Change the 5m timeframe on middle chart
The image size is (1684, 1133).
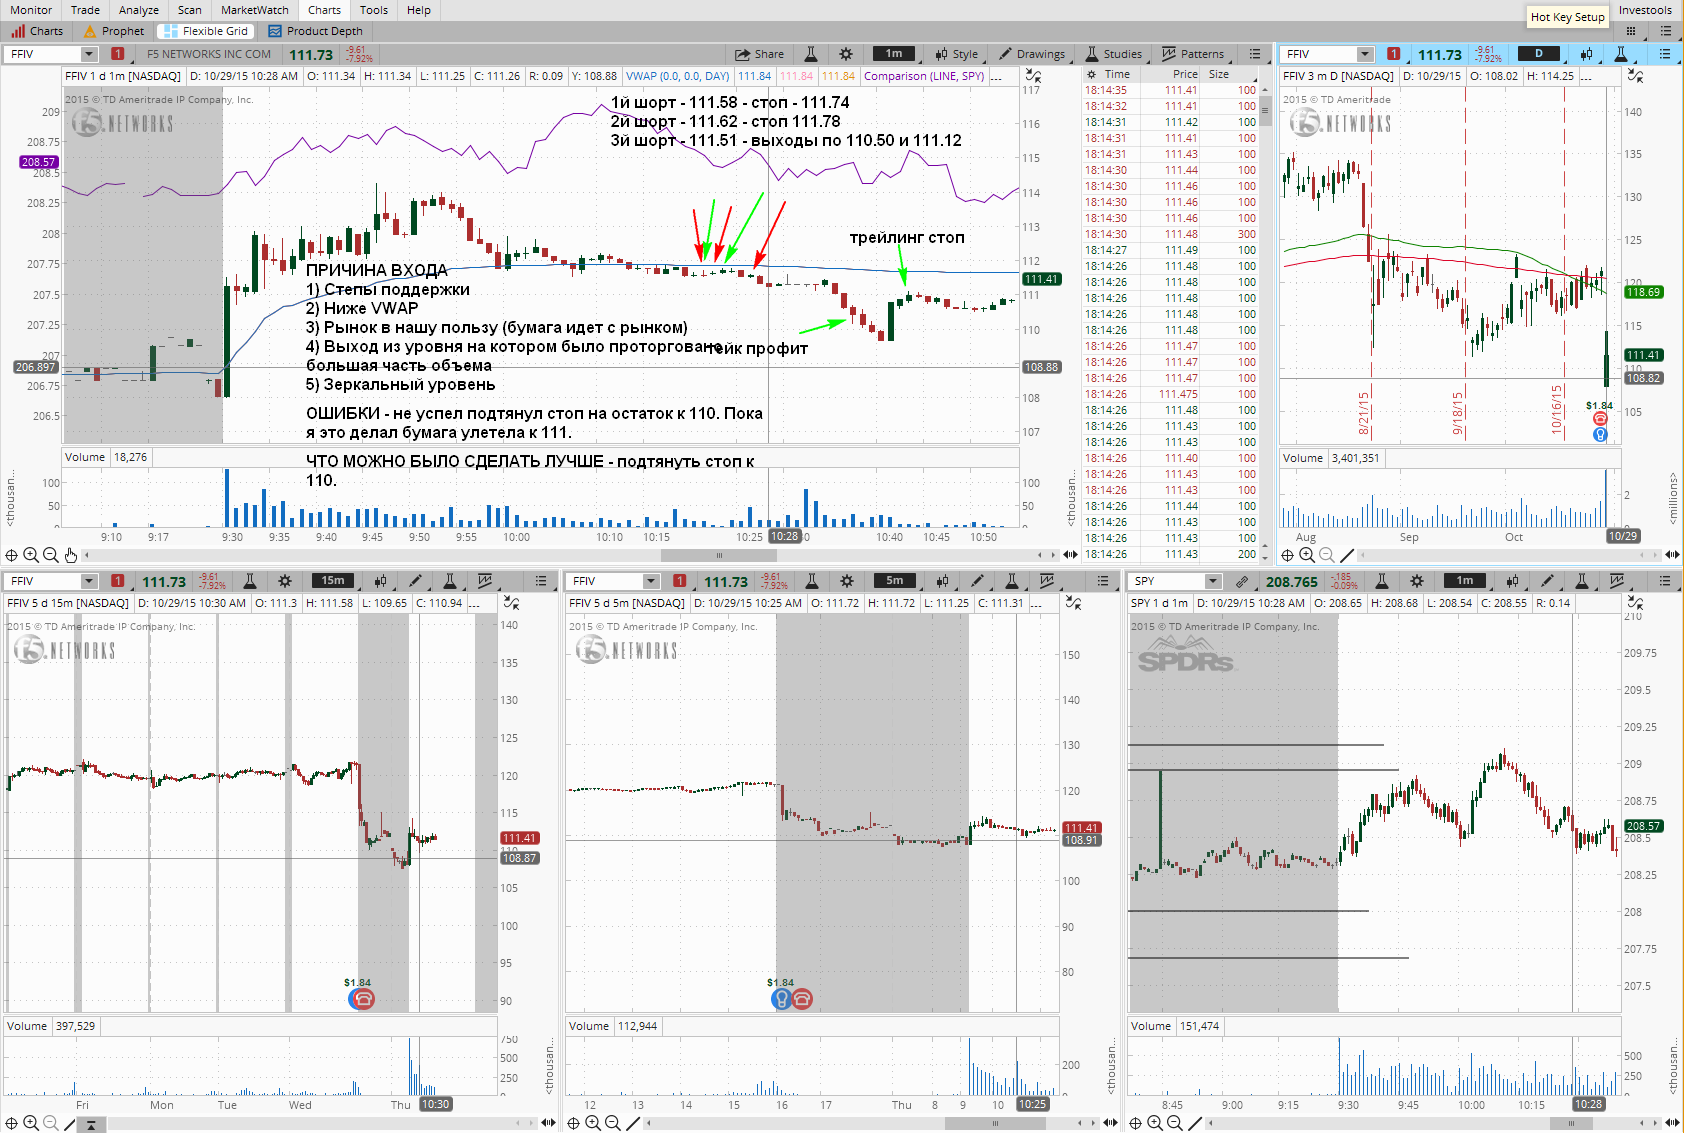[895, 581]
